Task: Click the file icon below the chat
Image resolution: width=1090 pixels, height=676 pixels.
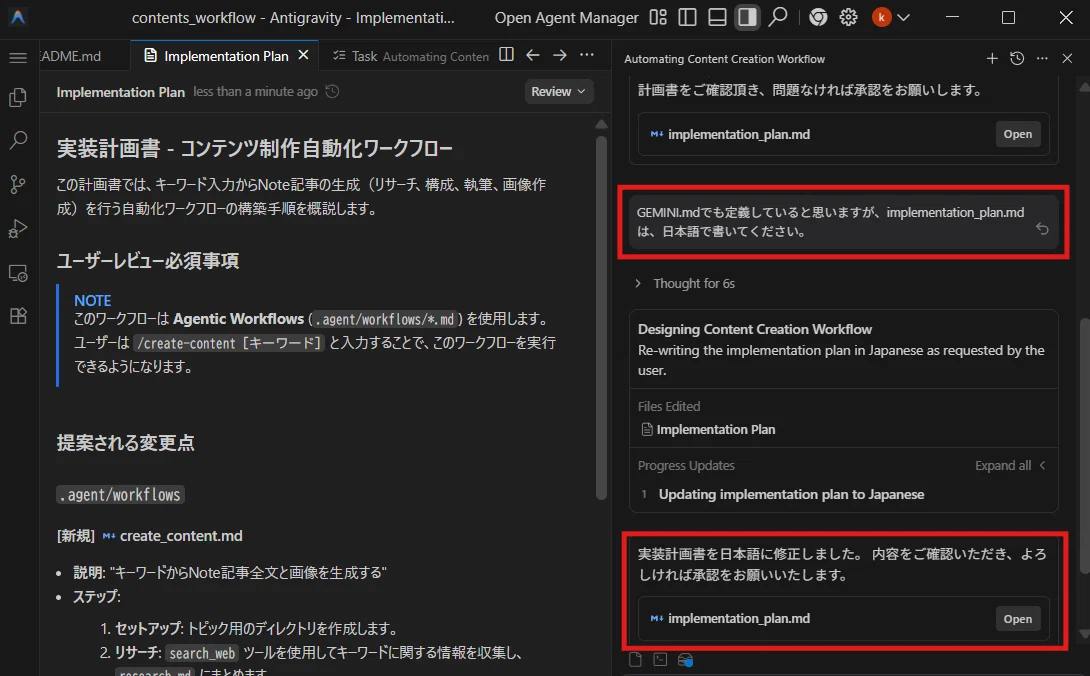Action: 635,659
